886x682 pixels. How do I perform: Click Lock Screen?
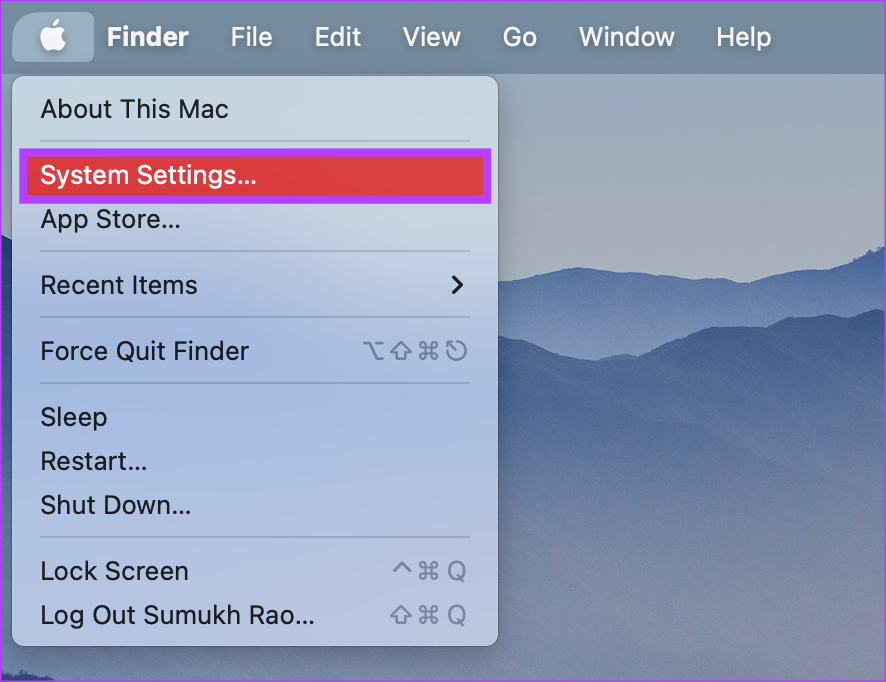[x=114, y=571]
